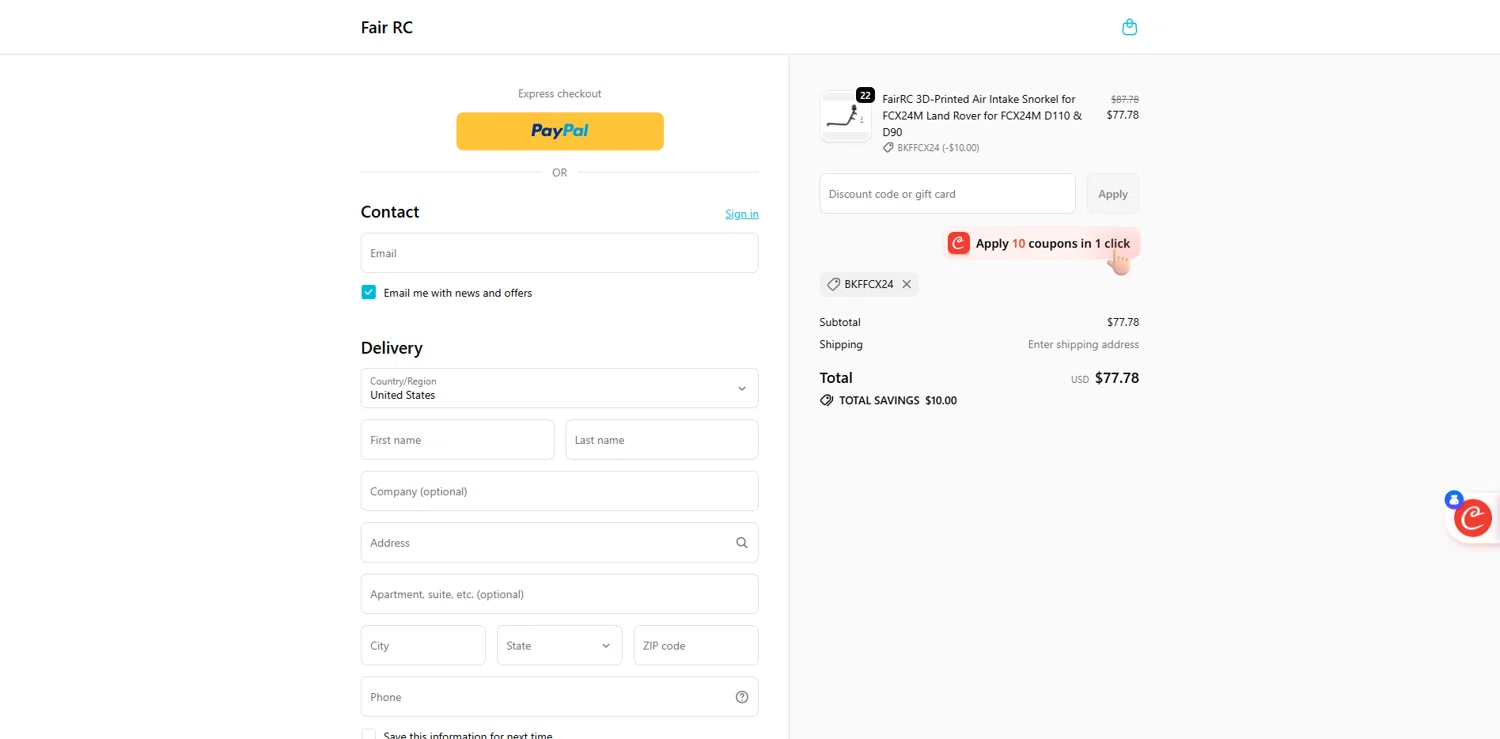The height and width of the screenshot is (739, 1500).
Task: Click Apply 10 coupons in 1 click
Action: [x=1041, y=244]
